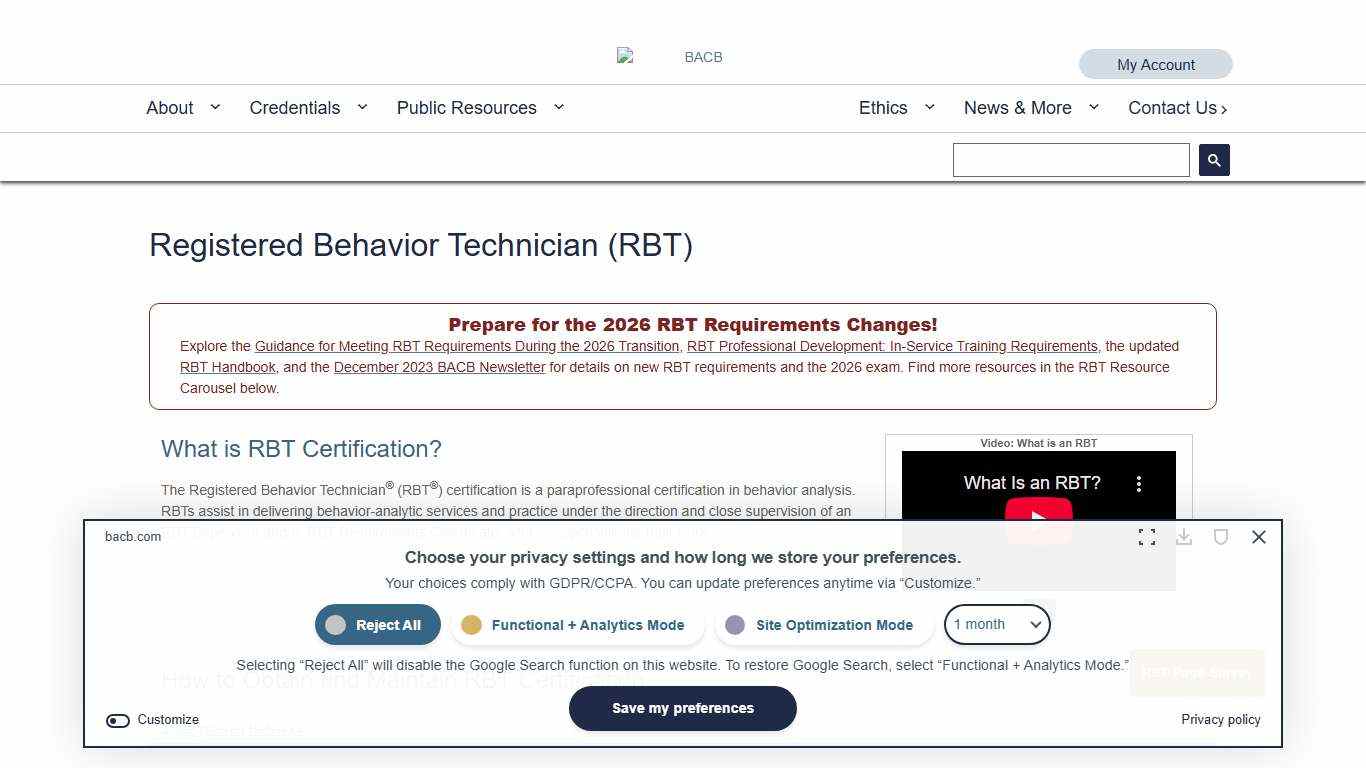Open the video's three-dot options menu
The image size is (1366, 768).
pos(1139,483)
